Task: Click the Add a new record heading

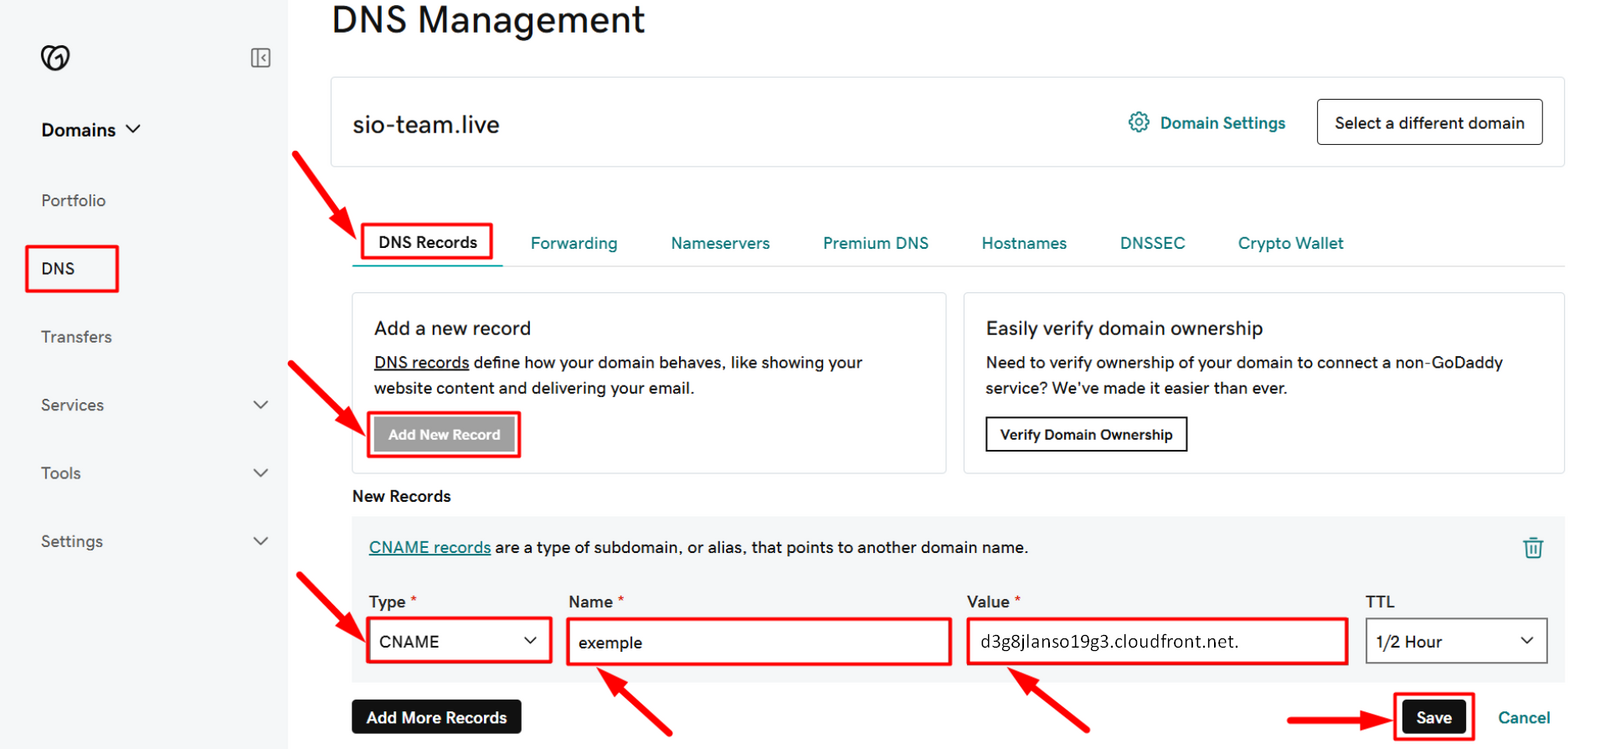Action: point(452,328)
